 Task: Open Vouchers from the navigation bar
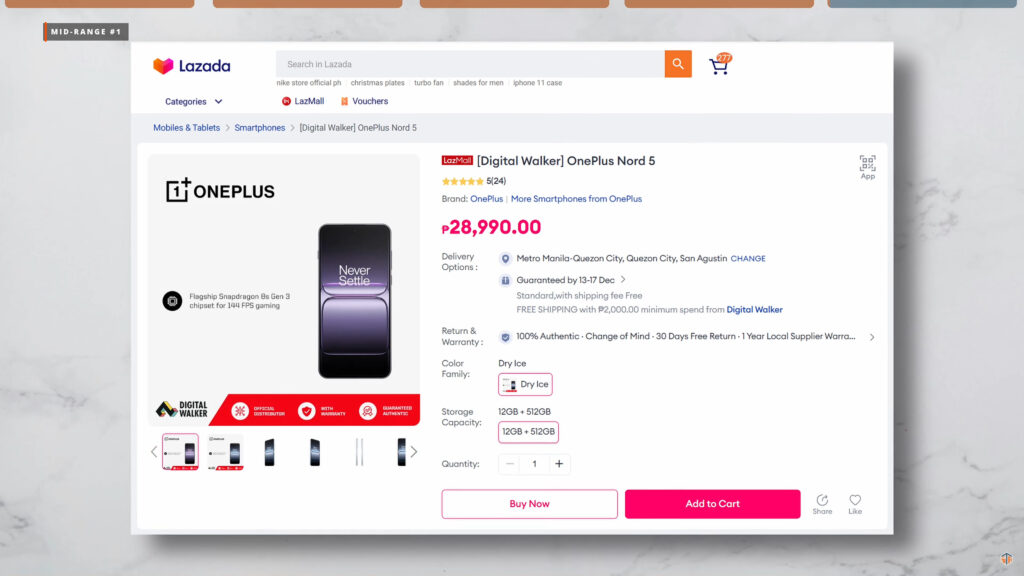click(364, 101)
